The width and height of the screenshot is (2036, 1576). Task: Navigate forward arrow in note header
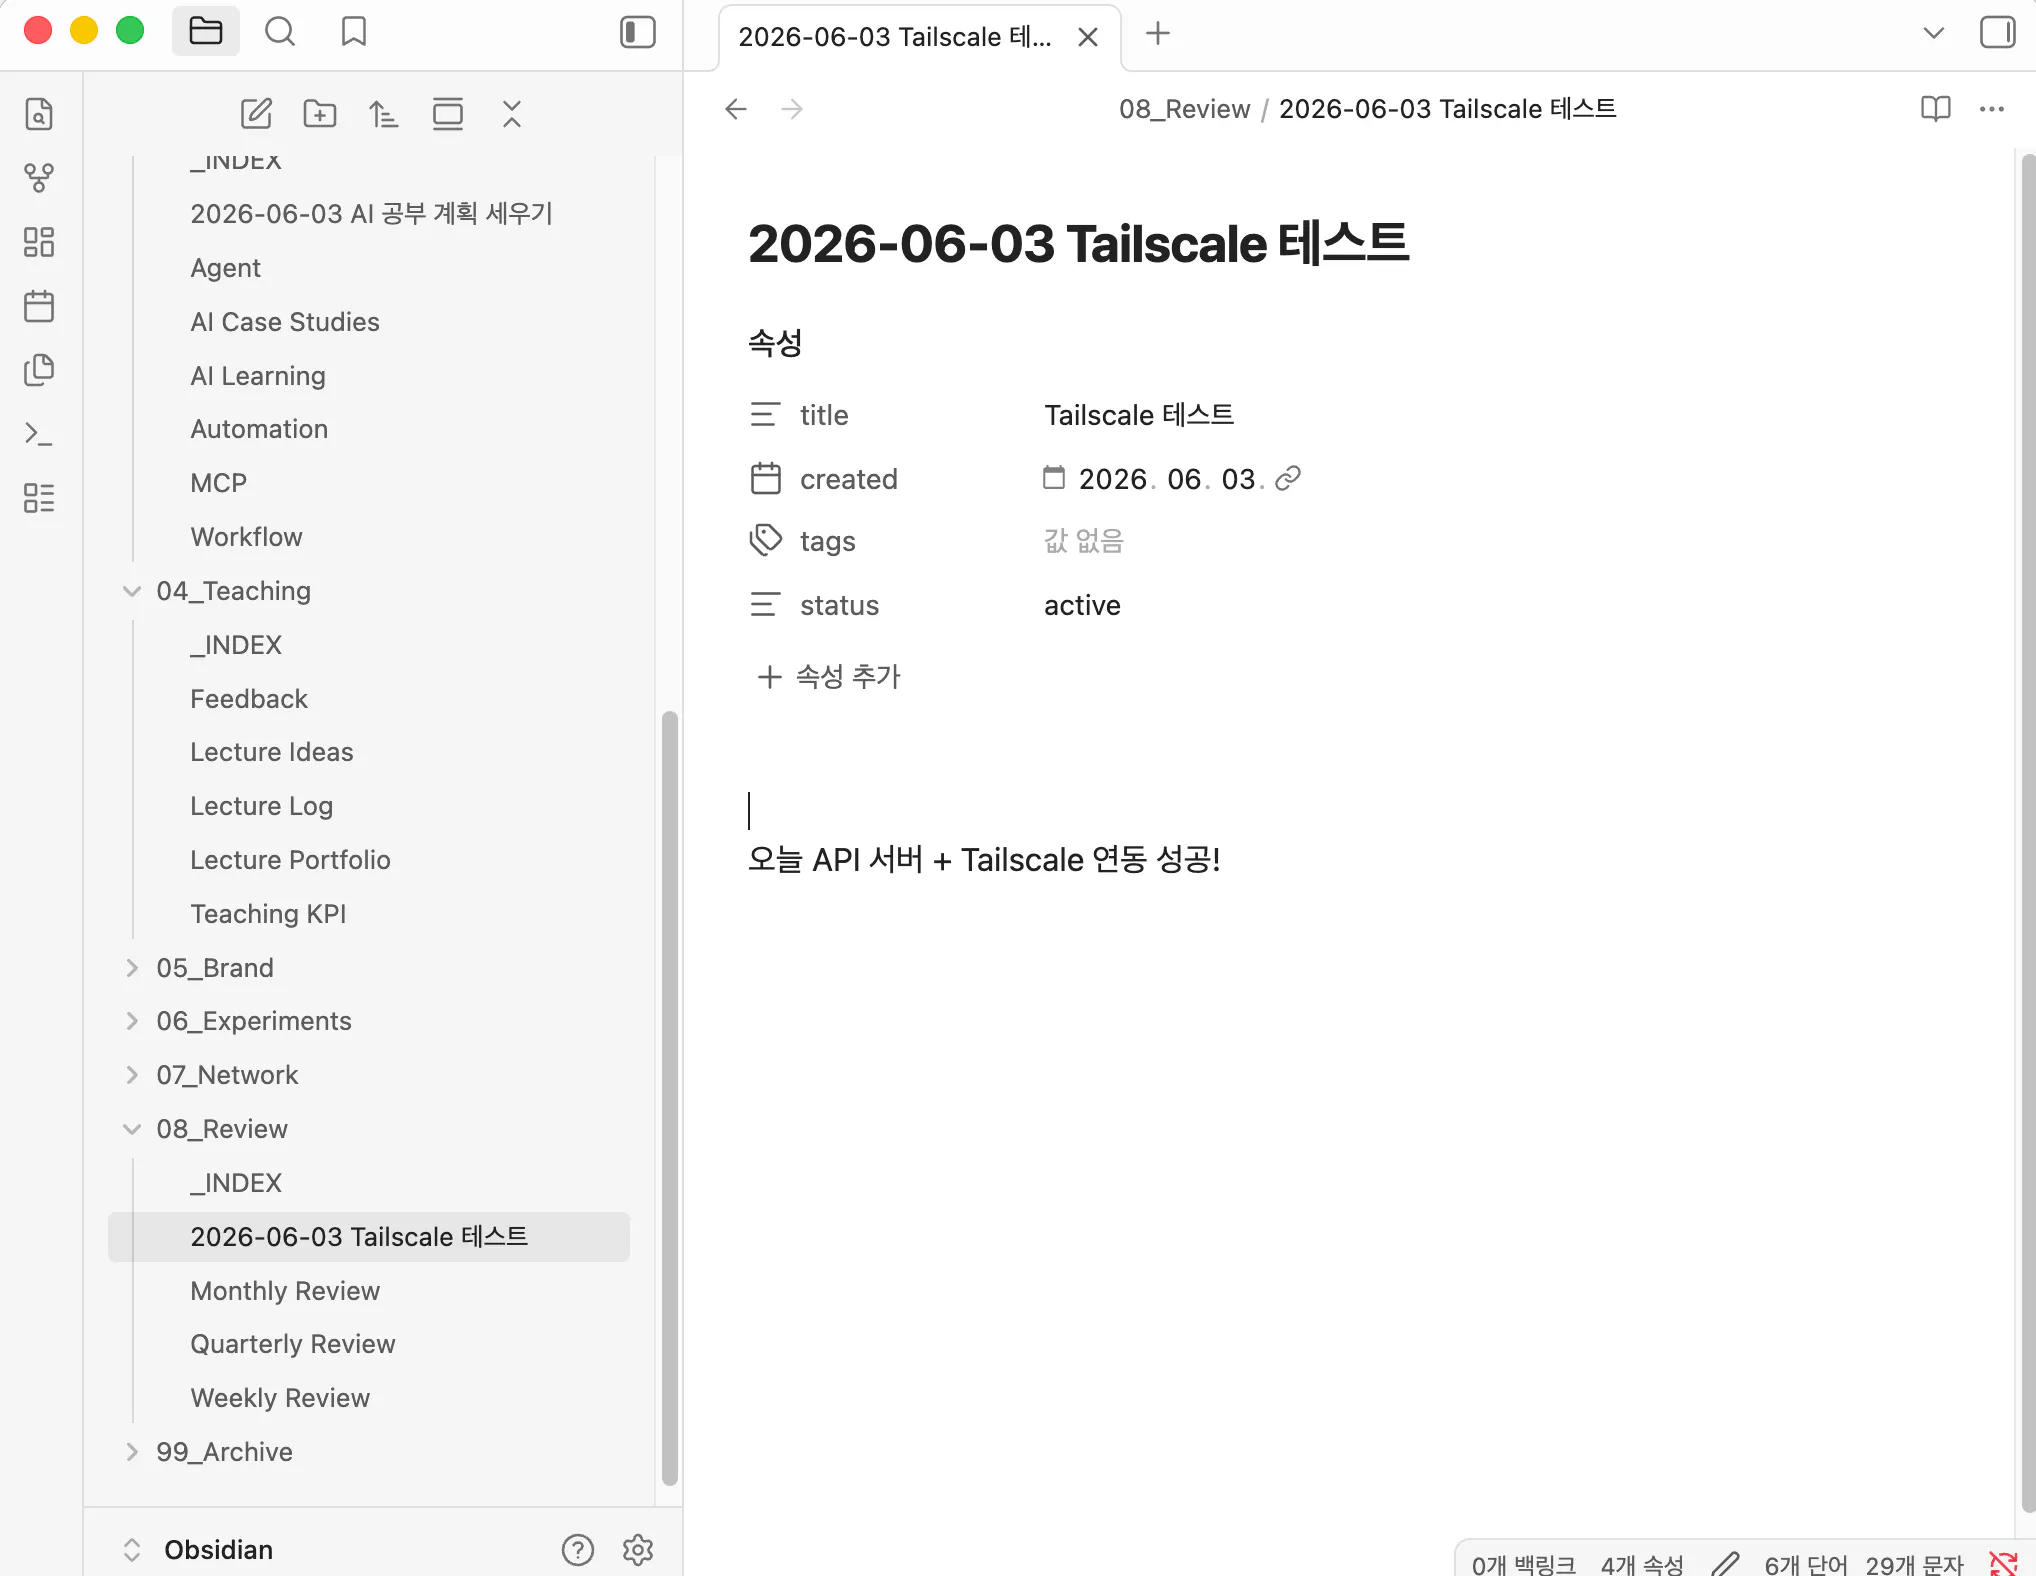792,108
